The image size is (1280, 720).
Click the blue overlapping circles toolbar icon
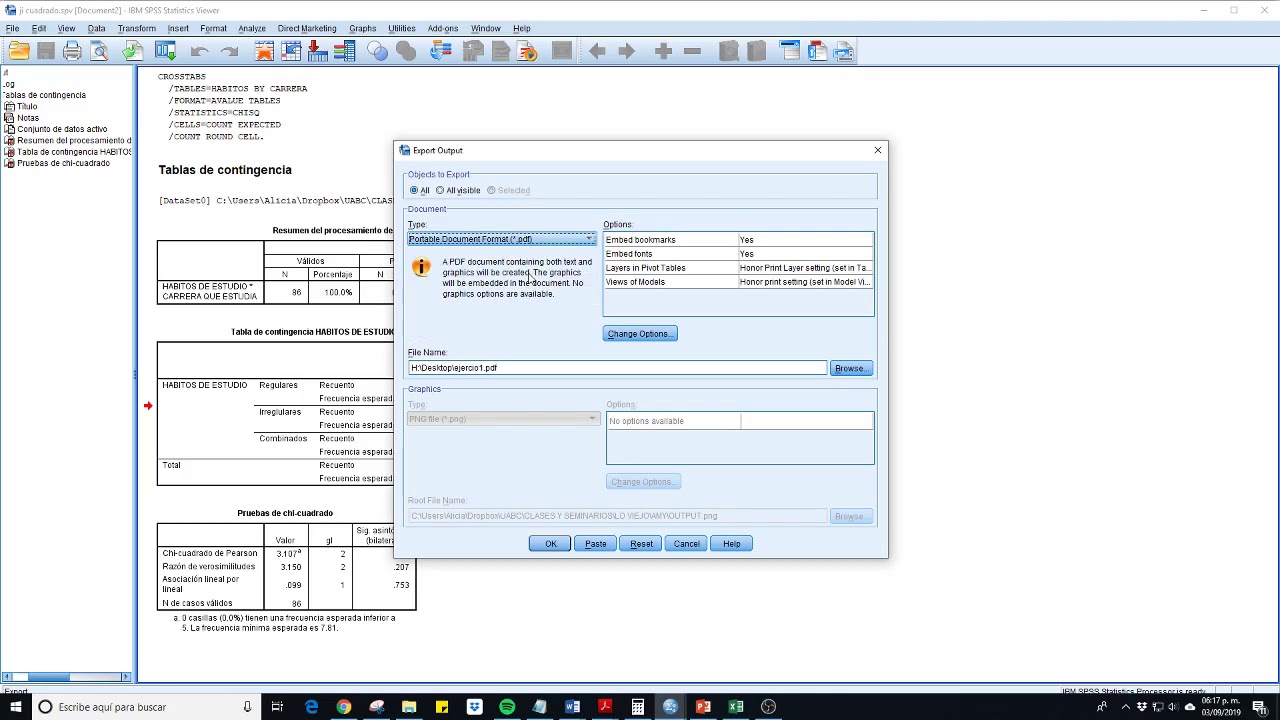tap(377, 51)
